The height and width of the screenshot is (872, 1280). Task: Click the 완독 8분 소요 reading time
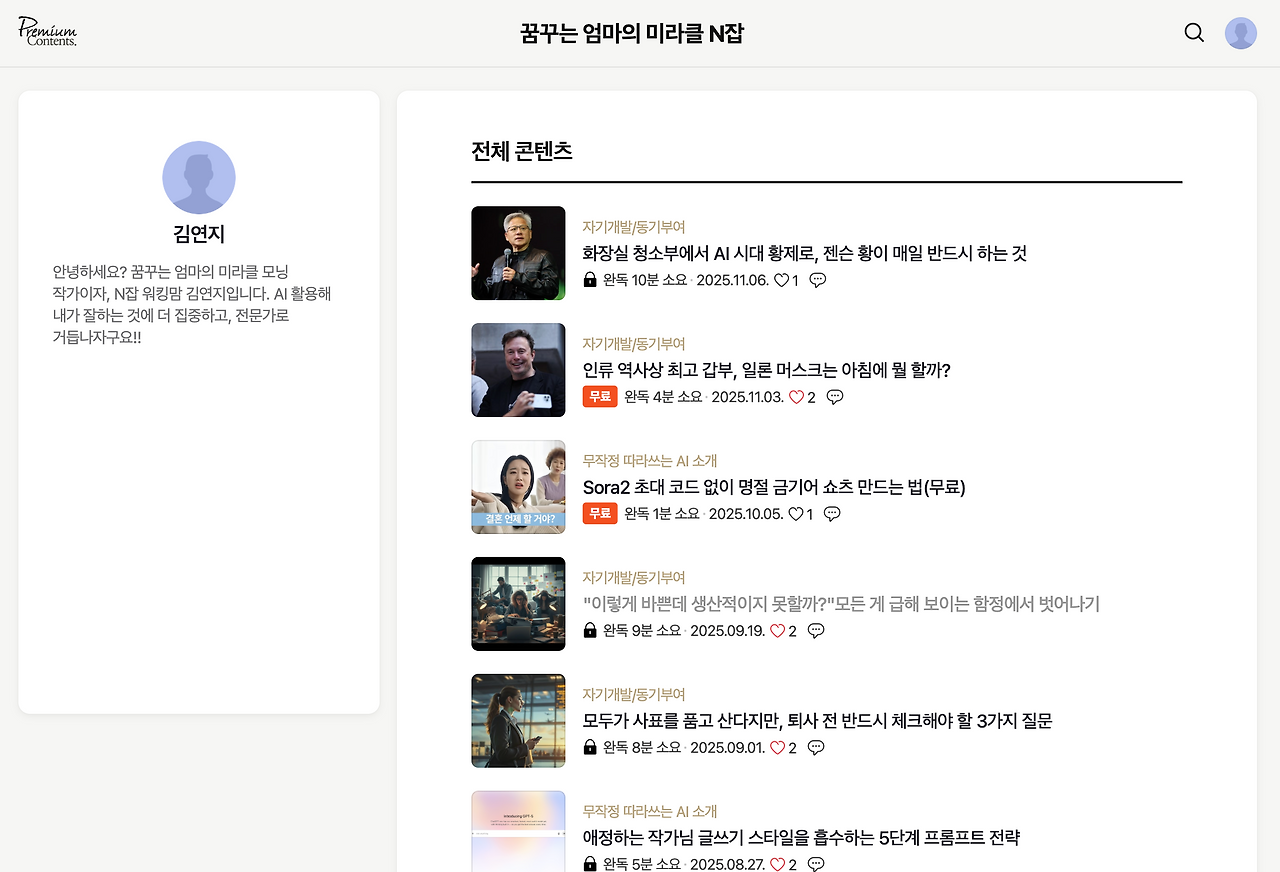[642, 748]
